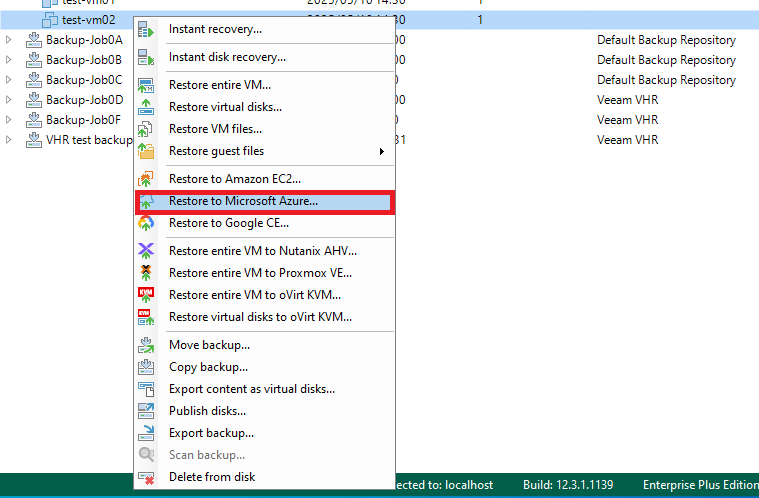Click the Publish disks icon
This screenshot has width=759, height=498.
[146, 411]
